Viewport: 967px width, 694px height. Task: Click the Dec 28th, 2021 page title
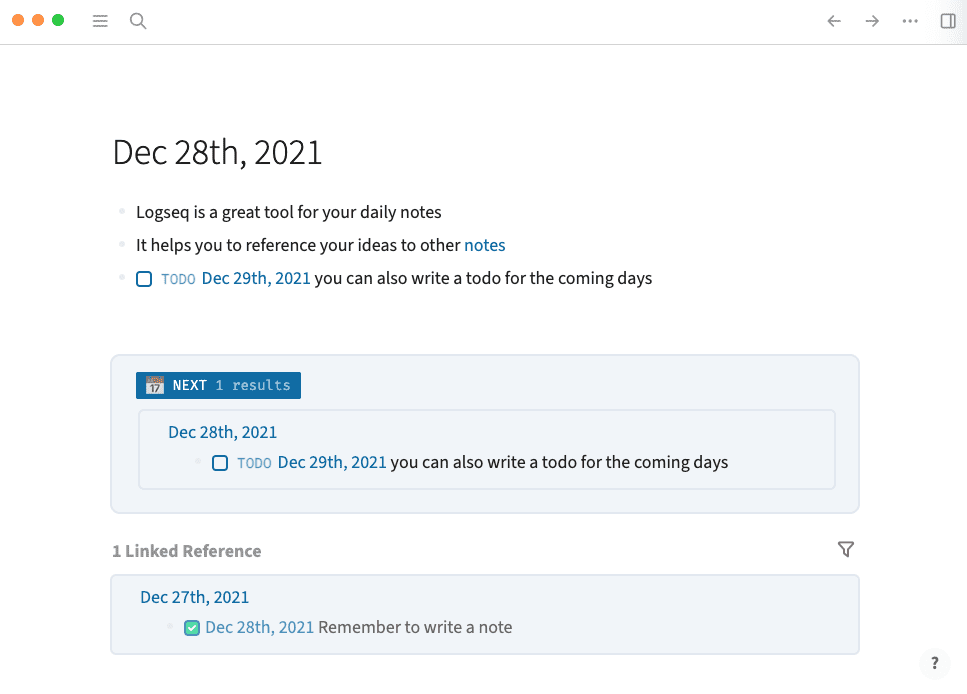217,152
